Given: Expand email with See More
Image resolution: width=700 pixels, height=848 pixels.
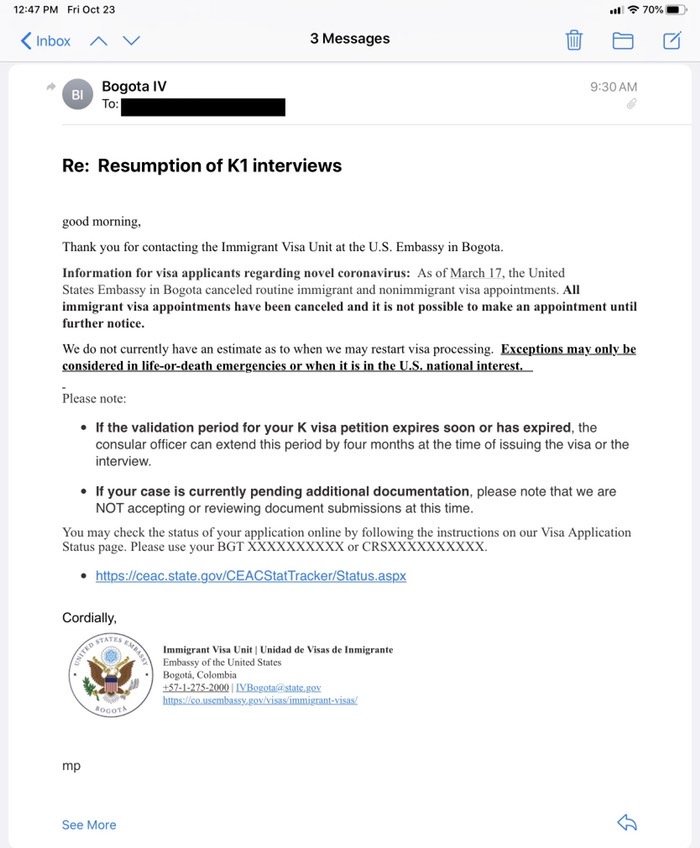Looking at the screenshot, I should point(89,825).
